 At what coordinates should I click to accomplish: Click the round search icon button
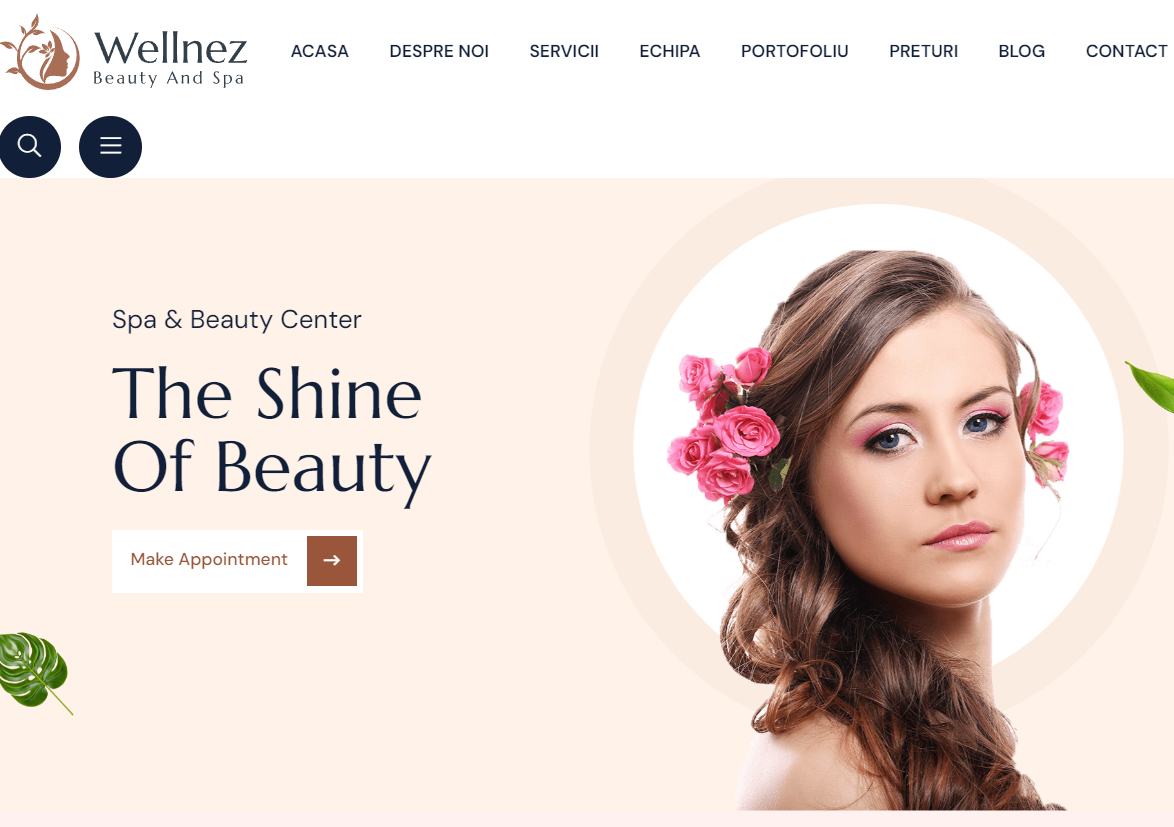click(30, 147)
